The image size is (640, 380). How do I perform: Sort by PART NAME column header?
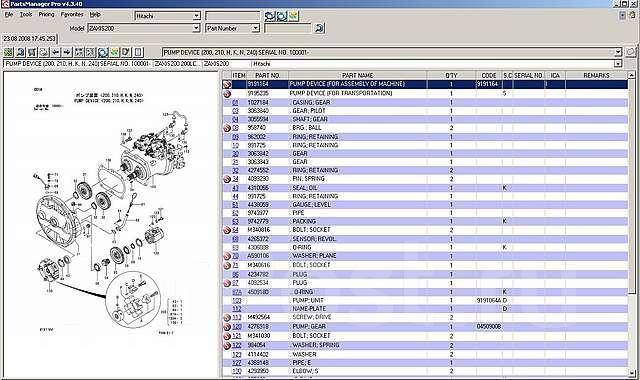(358, 76)
